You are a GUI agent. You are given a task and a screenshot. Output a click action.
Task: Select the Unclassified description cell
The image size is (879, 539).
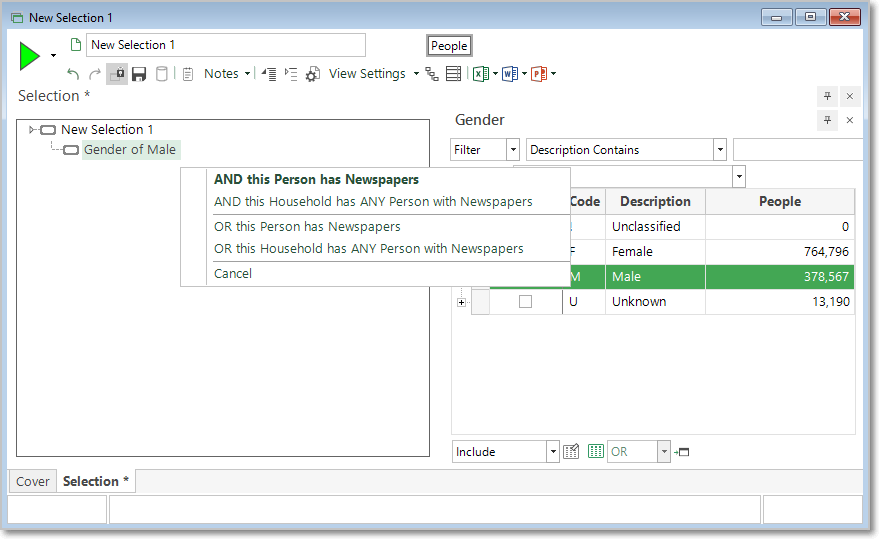click(655, 227)
